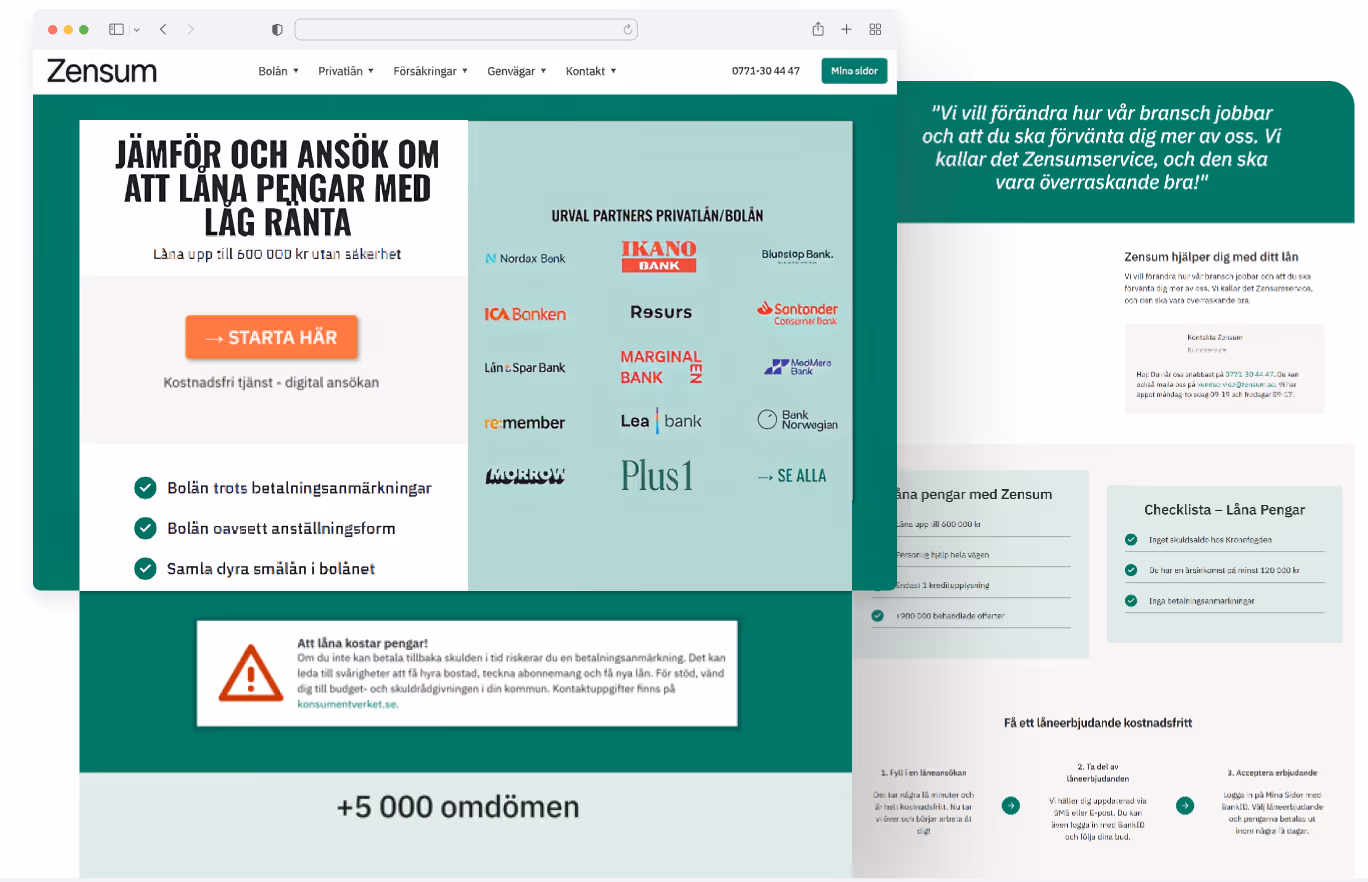Expand the Bolån menu
The width and height of the screenshot is (1368, 882).
coord(279,71)
